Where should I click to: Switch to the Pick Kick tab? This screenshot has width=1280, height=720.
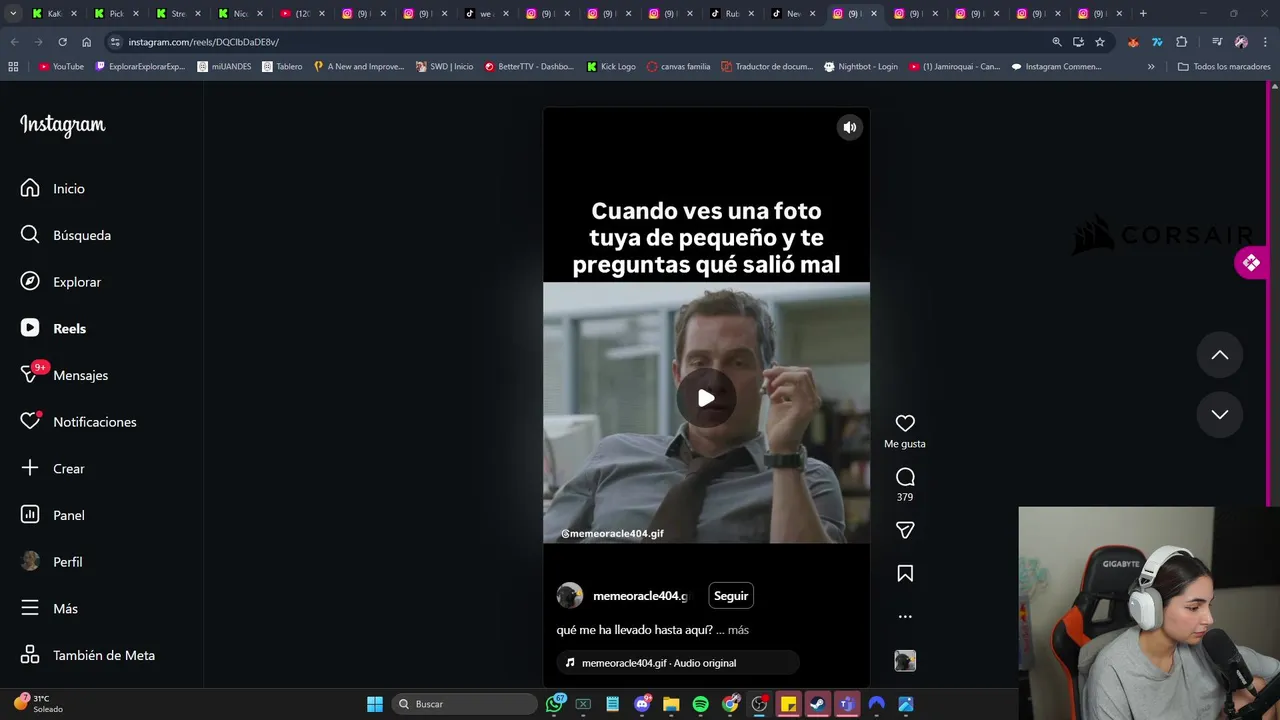click(116, 13)
